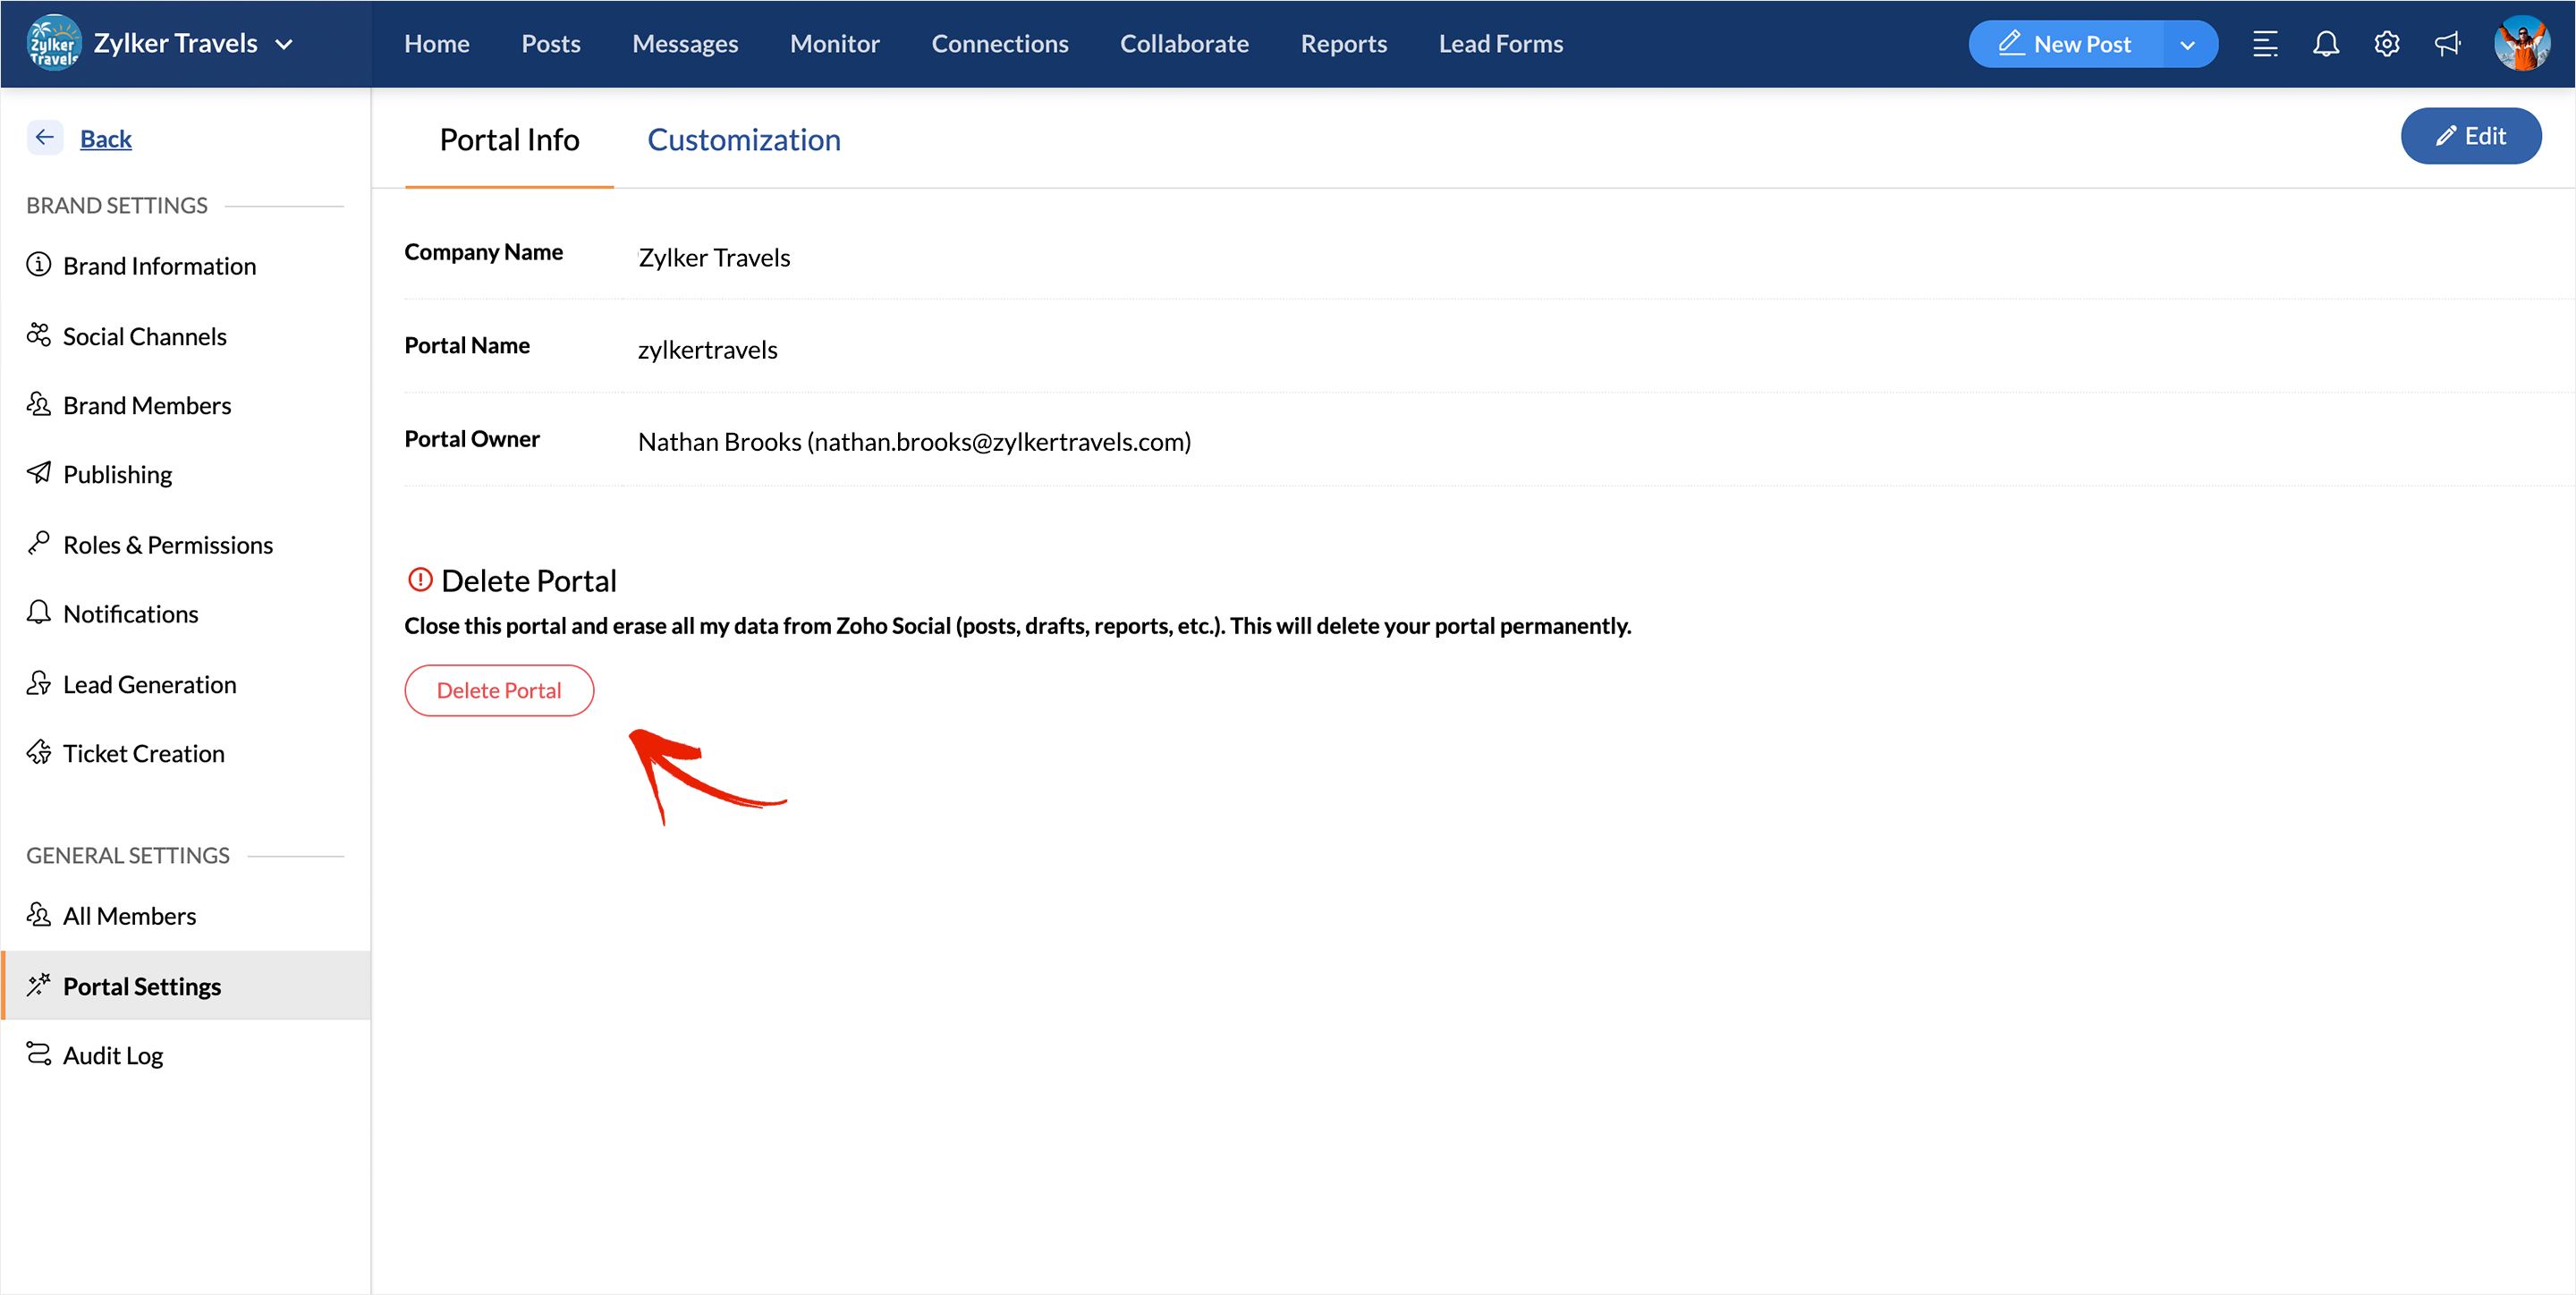This screenshot has width=2576, height=1295.
Task: Click the 'Close this portal and erase' warning text
Action: tap(1017, 626)
